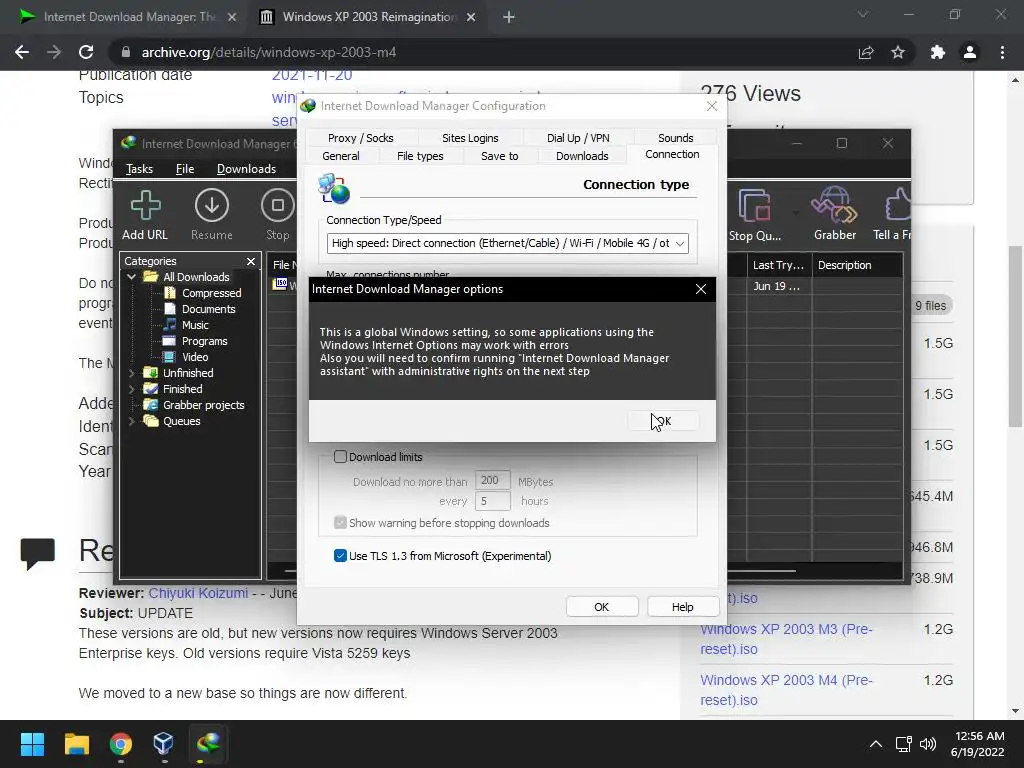The height and width of the screenshot is (768, 1024).
Task: Expand the Unfinished category
Action: 132,373
